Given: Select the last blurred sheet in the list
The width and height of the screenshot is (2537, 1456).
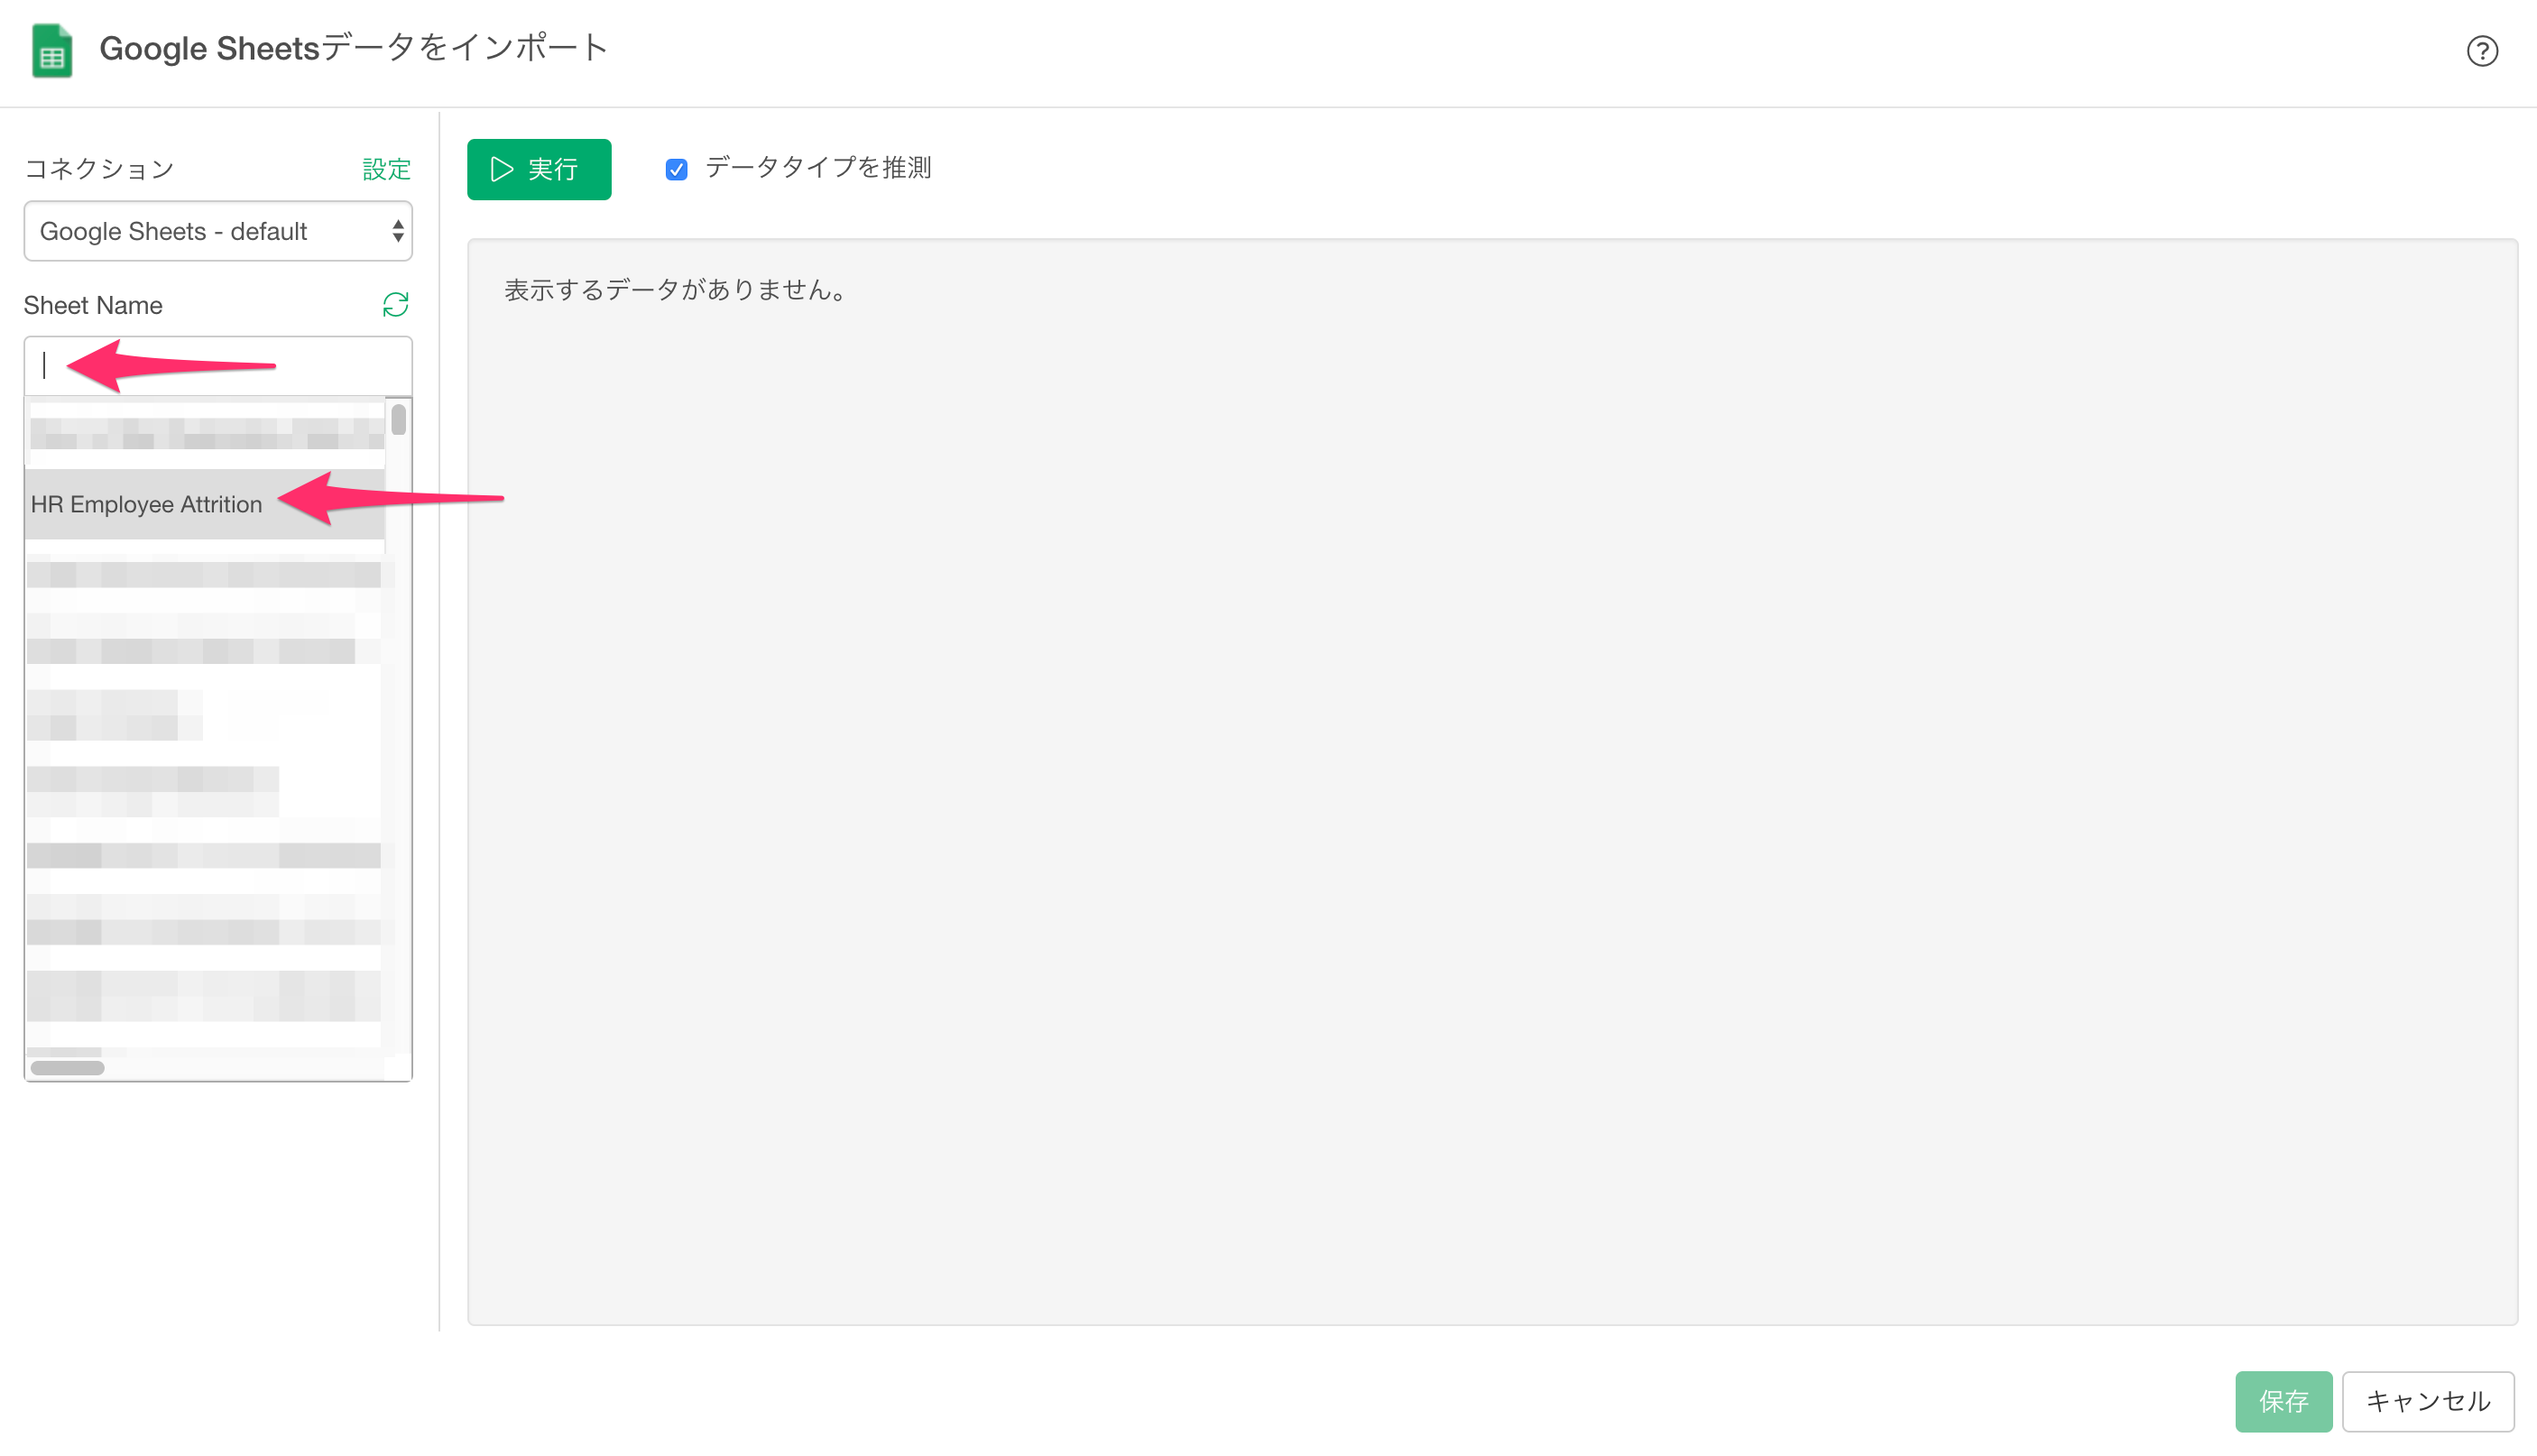Looking at the screenshot, I should click(x=205, y=996).
